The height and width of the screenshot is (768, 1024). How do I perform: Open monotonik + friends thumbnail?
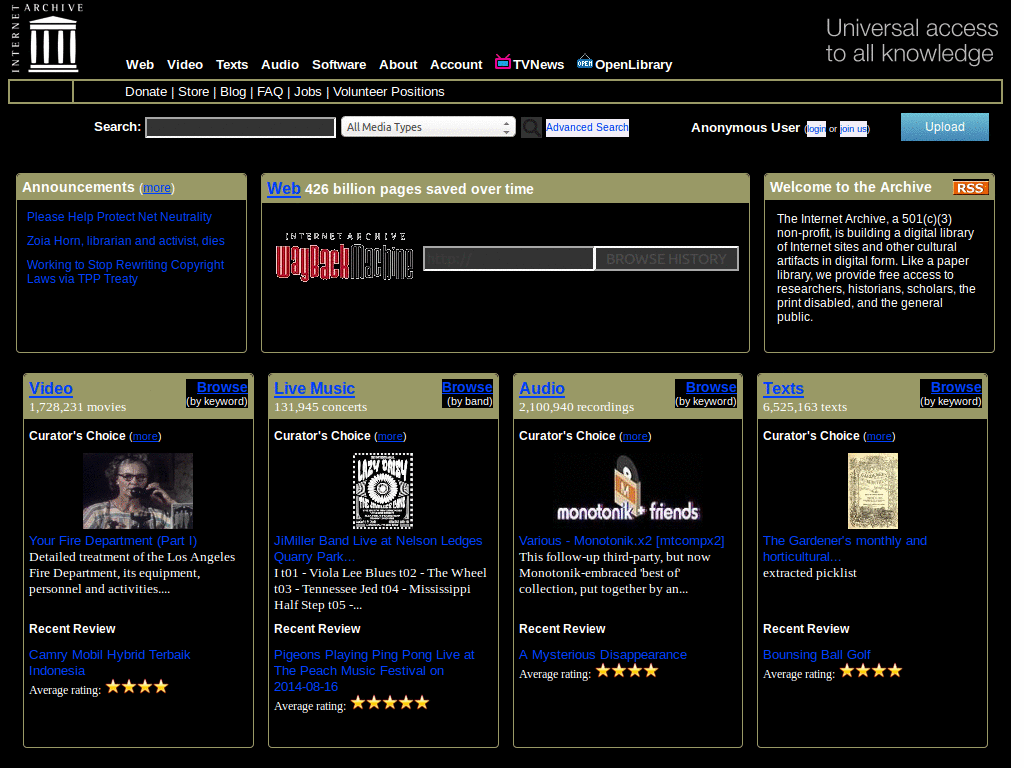[x=628, y=490]
